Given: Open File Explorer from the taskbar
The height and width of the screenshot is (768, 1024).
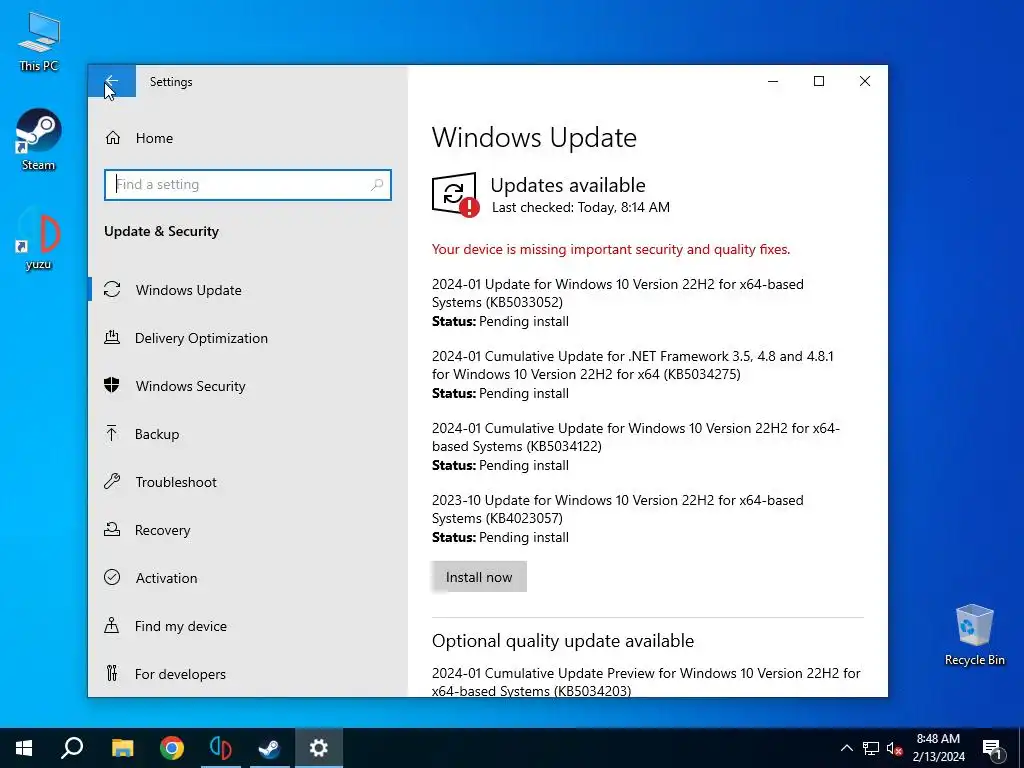Looking at the screenshot, I should pos(122,748).
